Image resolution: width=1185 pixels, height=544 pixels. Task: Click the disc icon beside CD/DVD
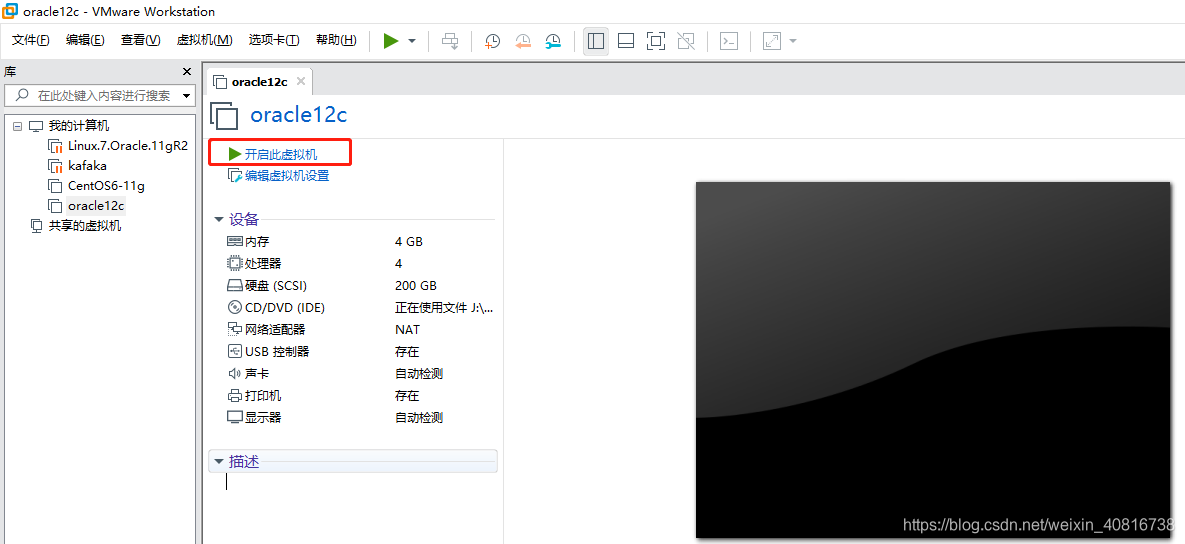click(x=234, y=308)
